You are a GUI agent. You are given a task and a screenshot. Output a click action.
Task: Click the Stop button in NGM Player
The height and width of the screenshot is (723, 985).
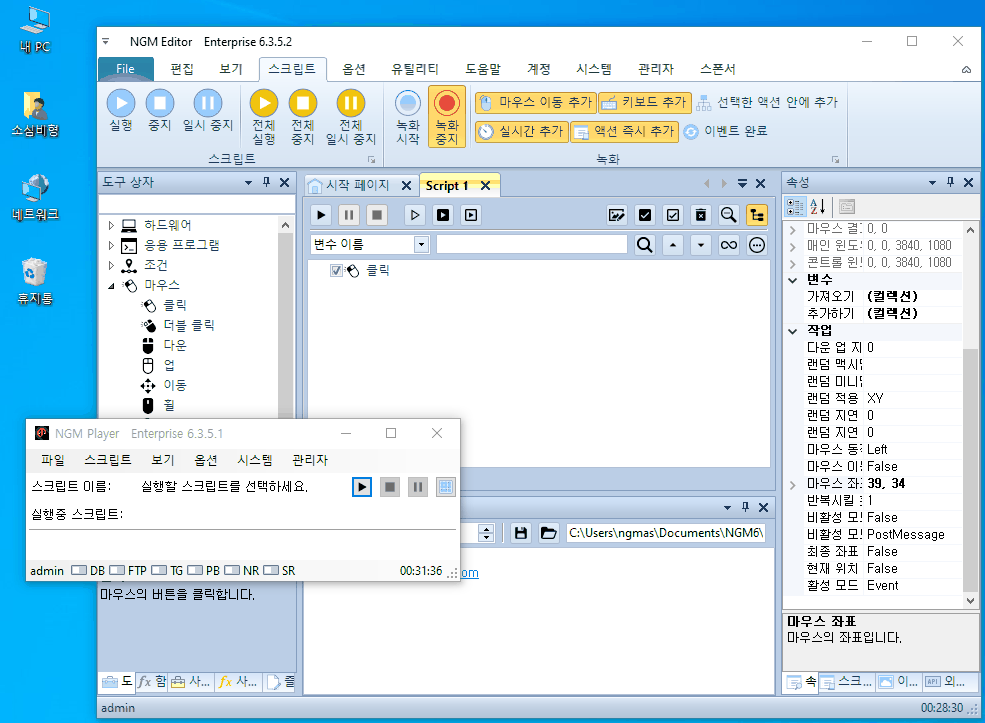[389, 486]
